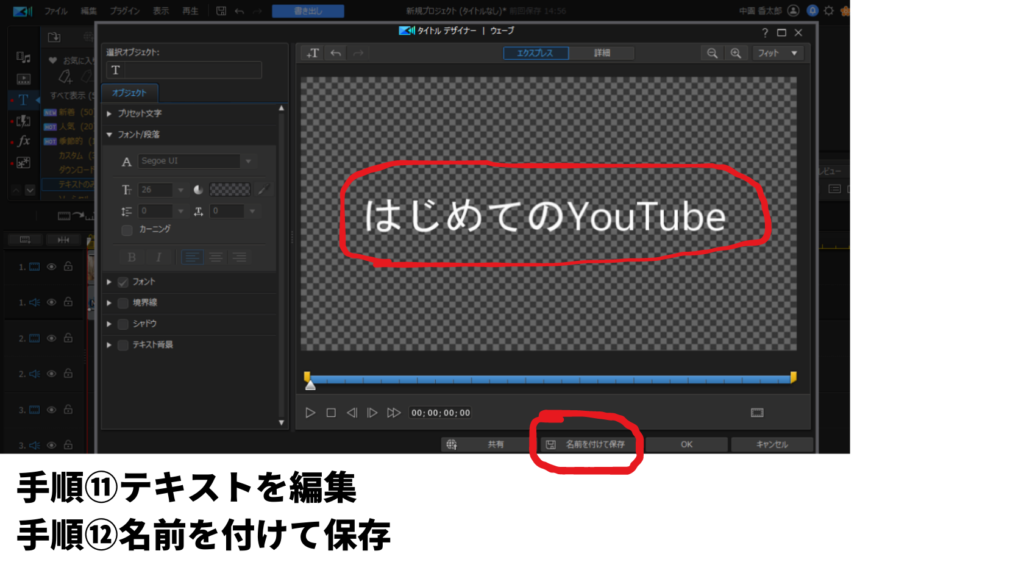Fast forward the title preview
Screen dimensions: 1024x576
(393, 413)
